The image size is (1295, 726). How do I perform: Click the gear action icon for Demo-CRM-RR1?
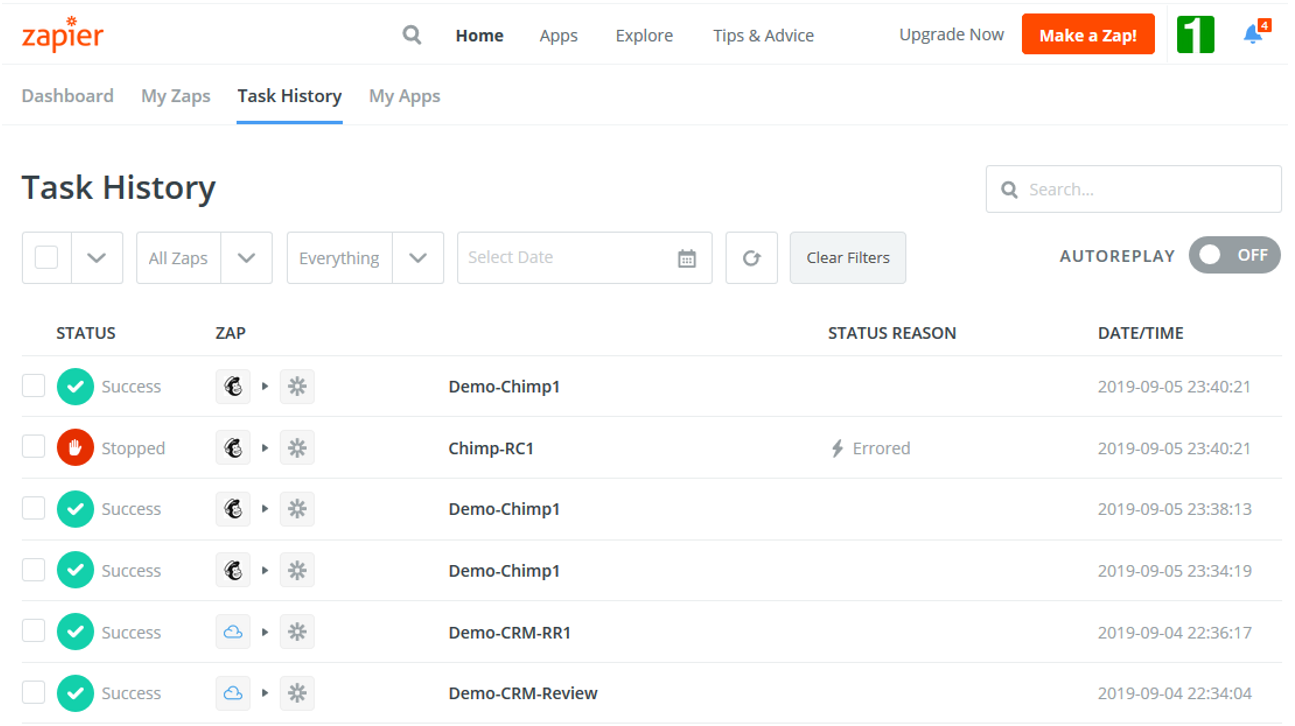coord(297,632)
